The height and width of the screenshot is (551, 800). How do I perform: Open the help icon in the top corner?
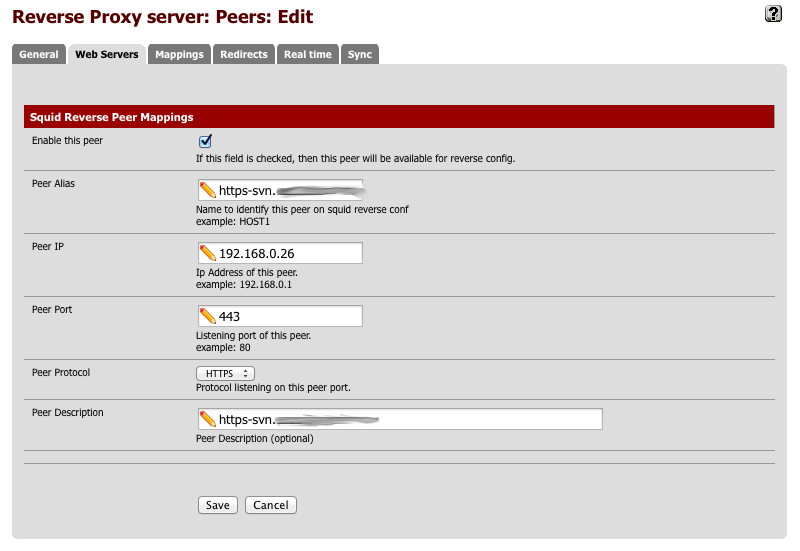click(x=772, y=13)
